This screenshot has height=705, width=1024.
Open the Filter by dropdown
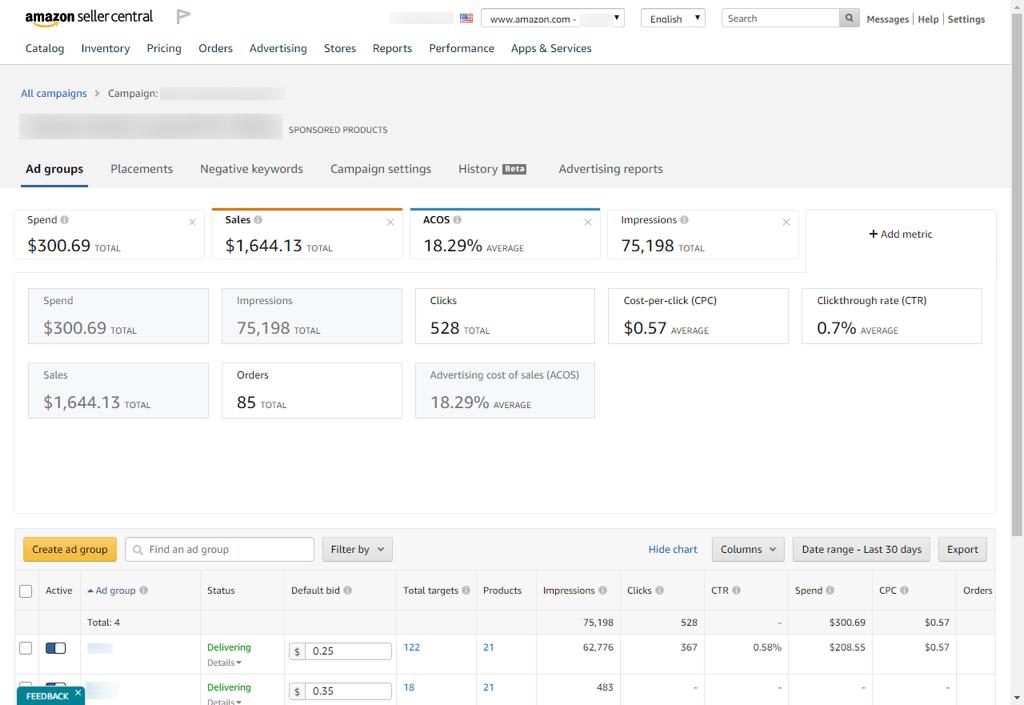[357, 550]
